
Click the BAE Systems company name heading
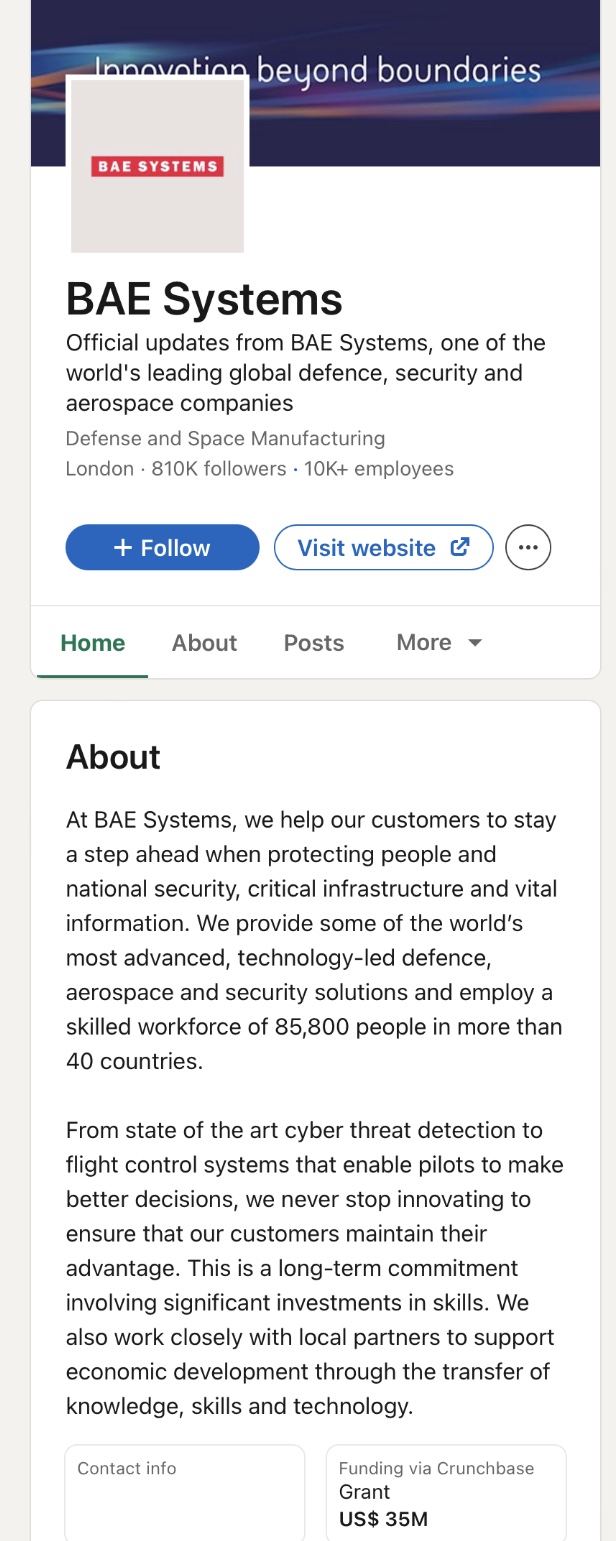204,298
